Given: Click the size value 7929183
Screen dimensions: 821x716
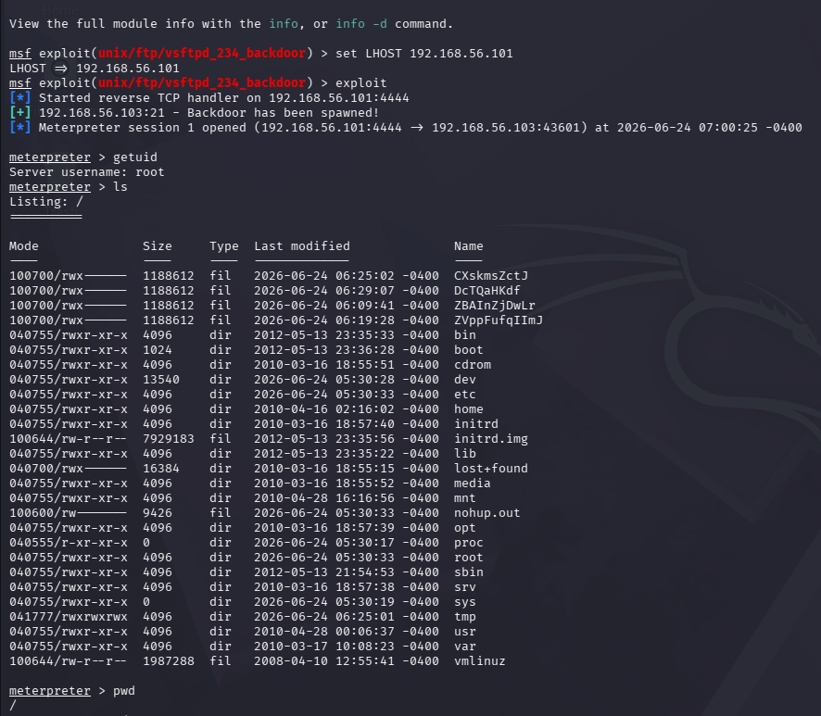Looking at the screenshot, I should (x=168, y=439).
